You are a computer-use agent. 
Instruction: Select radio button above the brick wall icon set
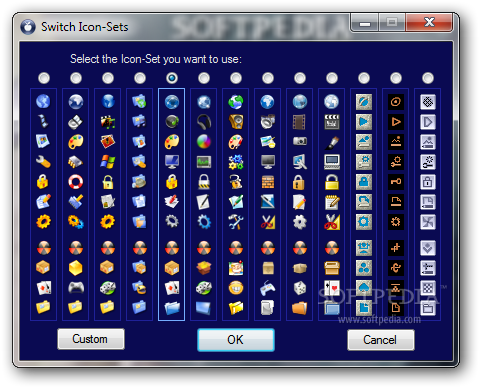[268, 78]
